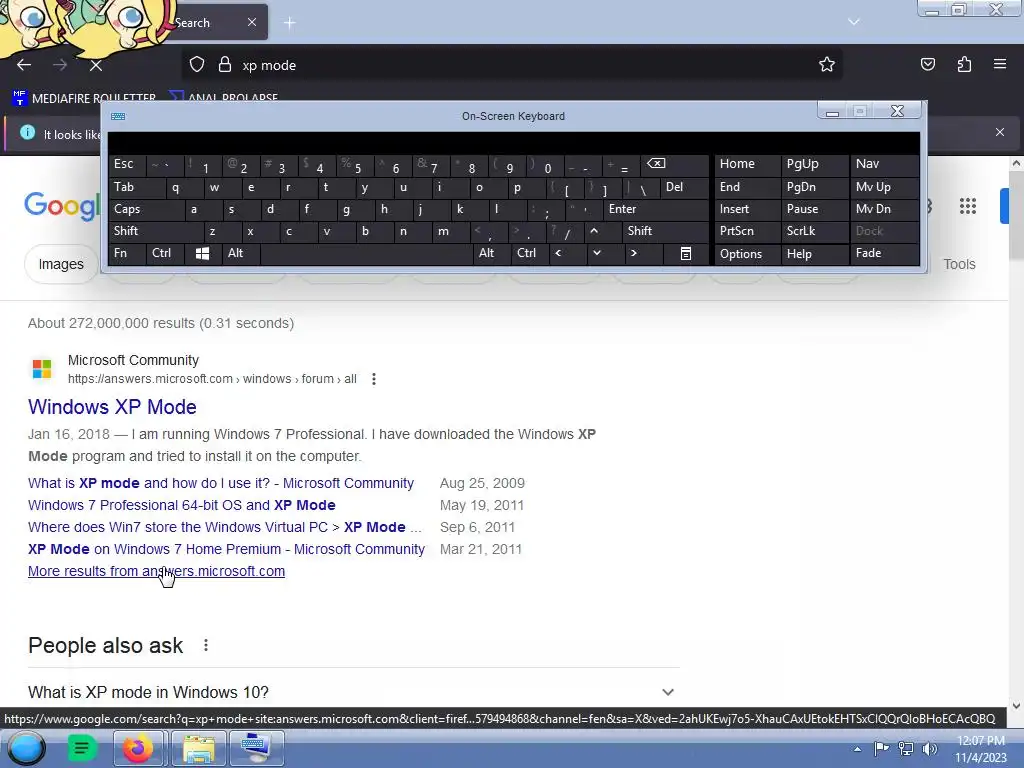Screen dimensions: 1024x768
Task: Open the Windows Start orb
Action: tap(26, 748)
